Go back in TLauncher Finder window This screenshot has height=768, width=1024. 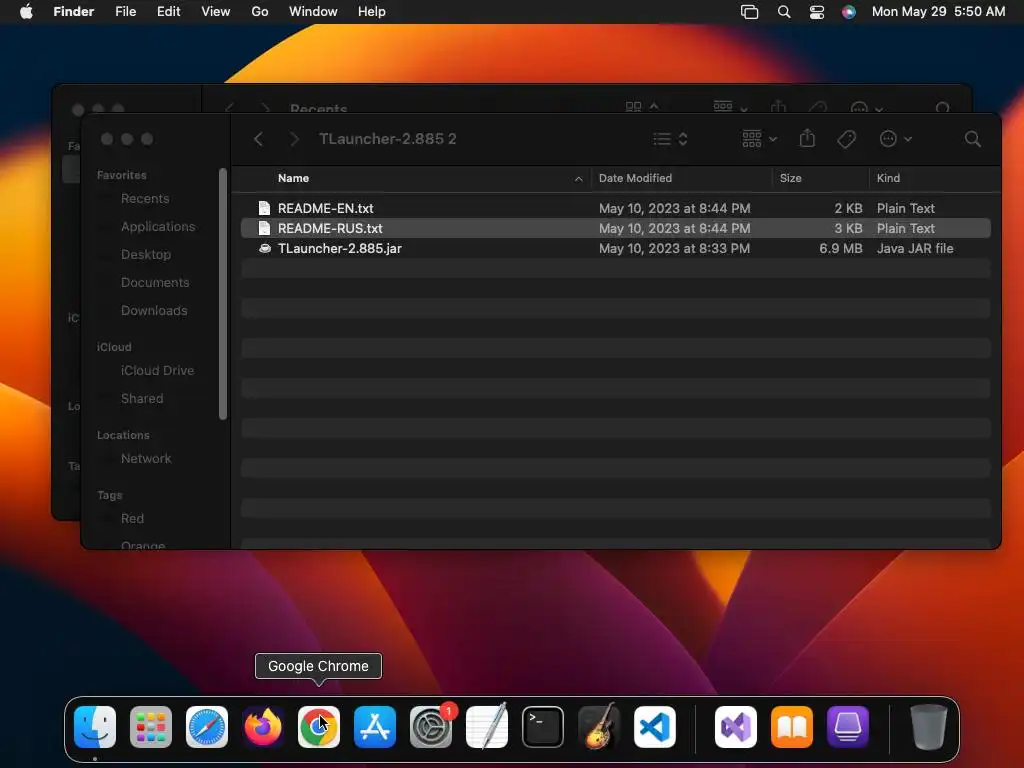click(x=259, y=139)
